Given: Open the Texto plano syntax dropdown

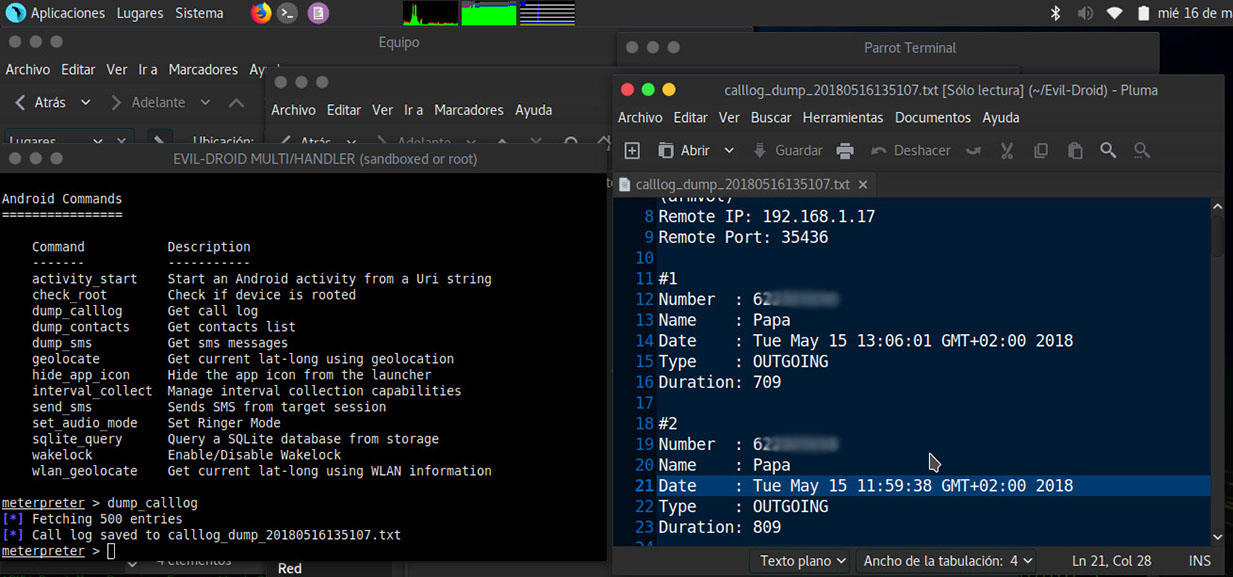Looking at the screenshot, I should [x=803, y=561].
